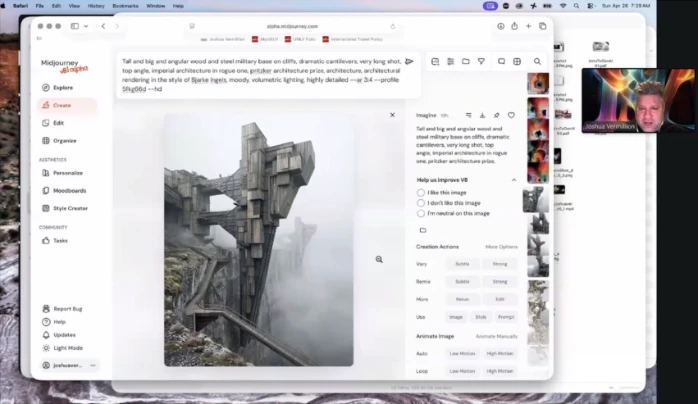Animate Auto with Low Motion
Screen dimensions: 698x404
(462, 354)
